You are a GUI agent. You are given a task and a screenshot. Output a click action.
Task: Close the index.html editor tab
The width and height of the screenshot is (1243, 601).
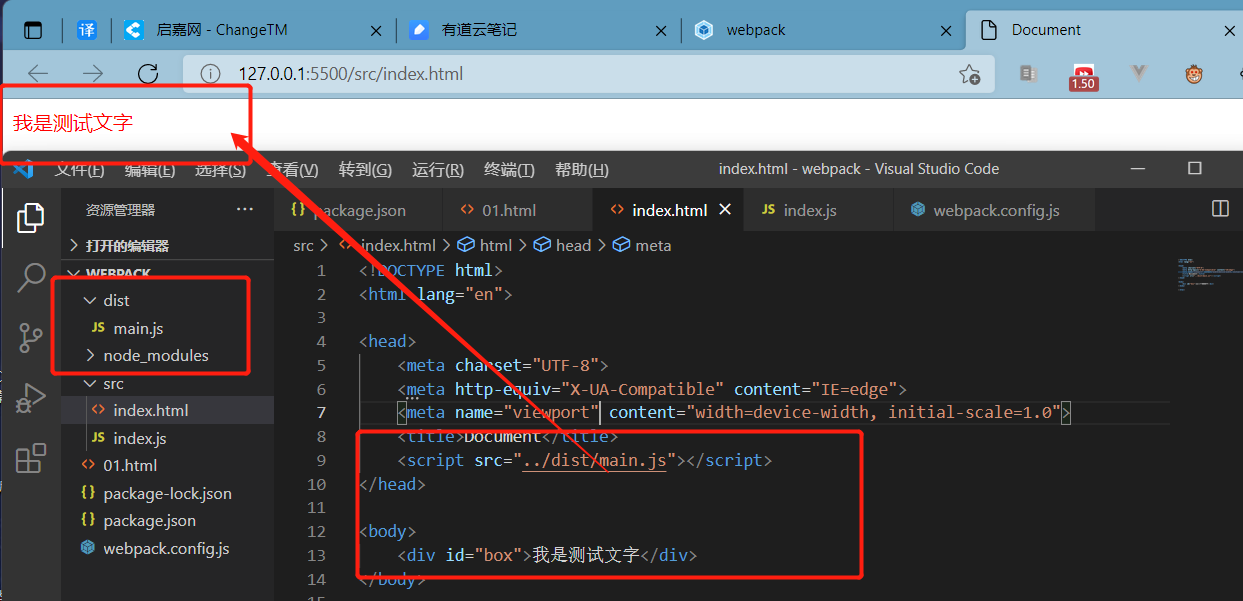point(725,209)
